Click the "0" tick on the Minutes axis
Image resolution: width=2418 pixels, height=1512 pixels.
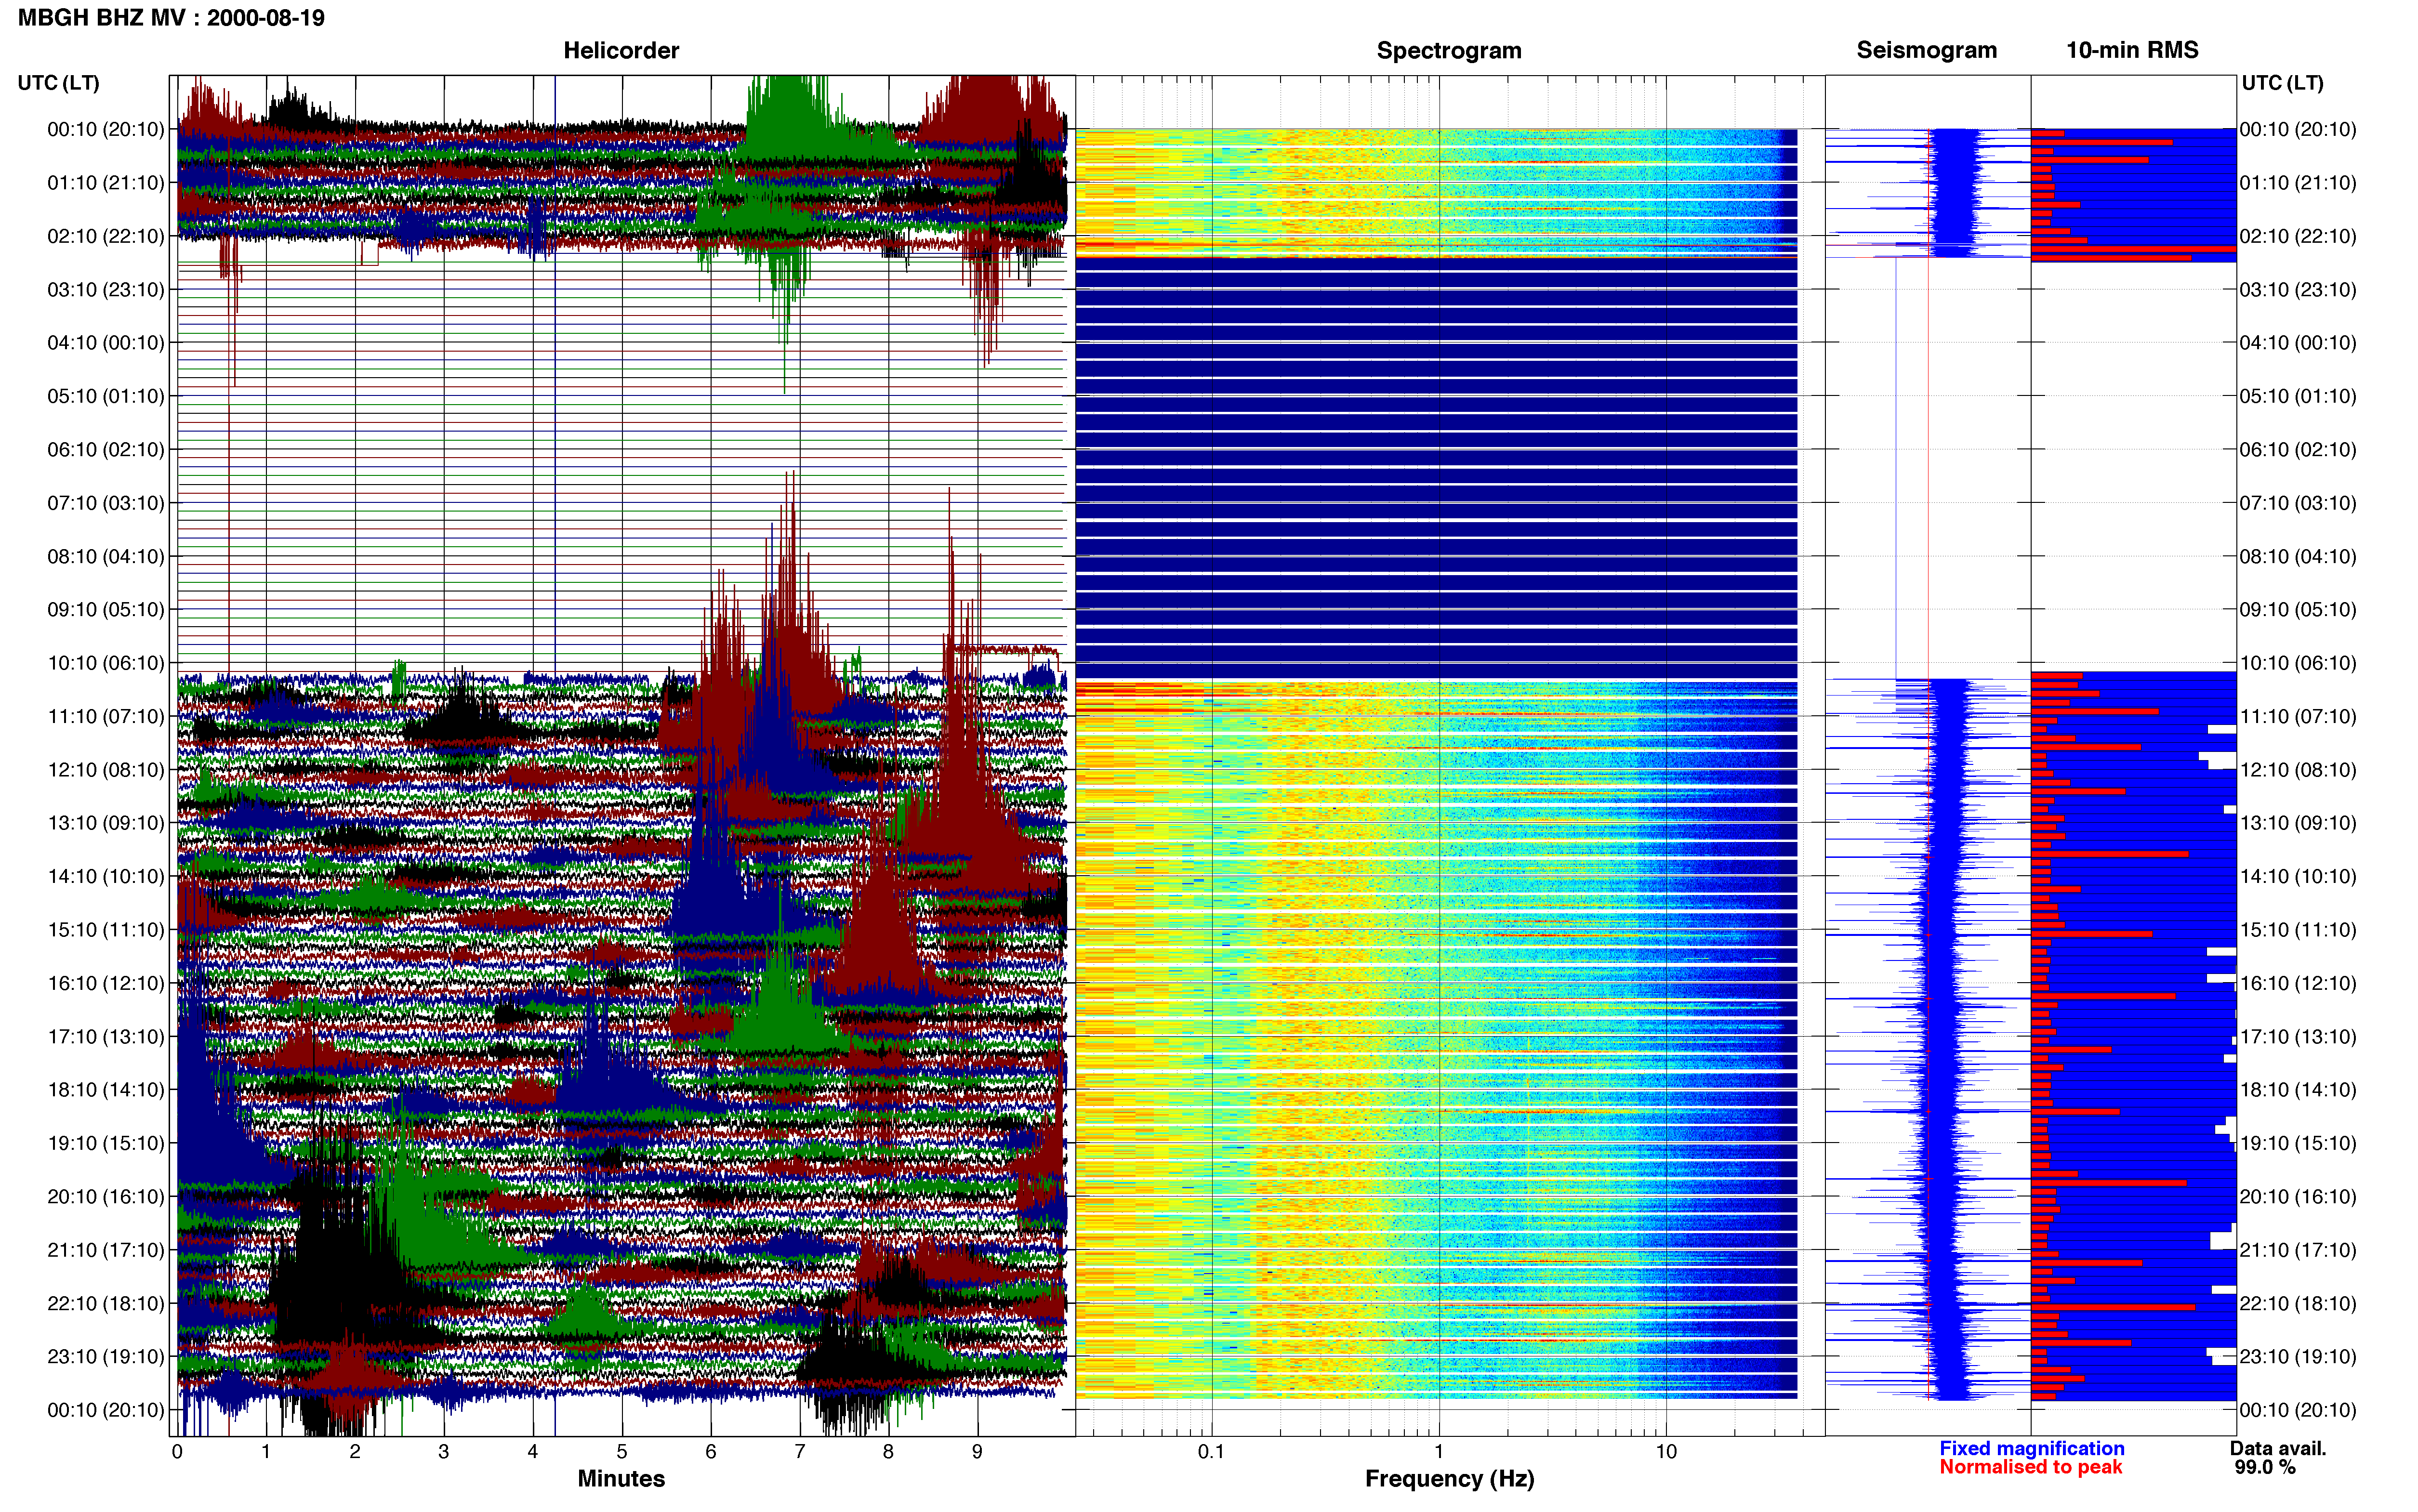coord(177,1452)
